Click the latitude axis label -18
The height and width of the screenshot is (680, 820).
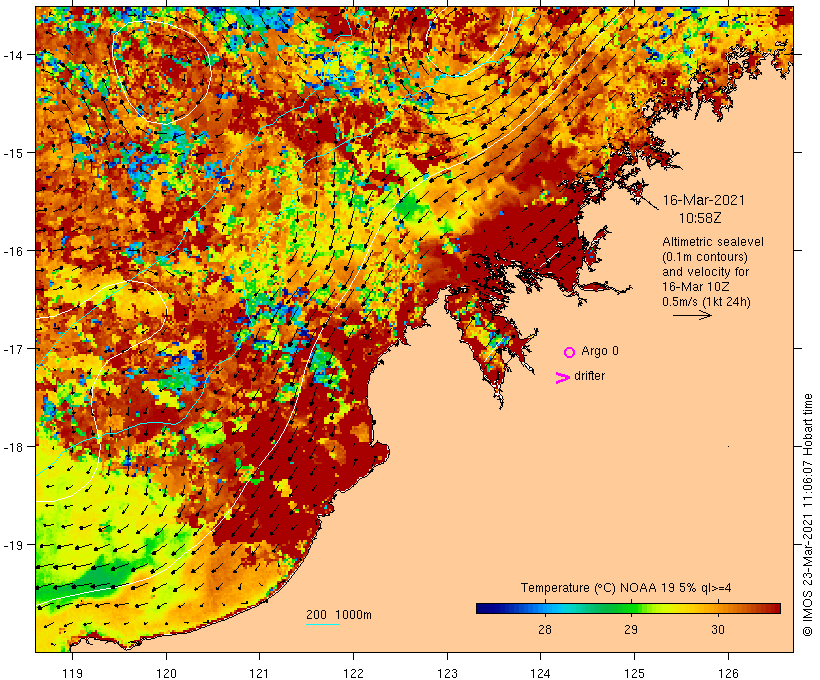point(13,447)
